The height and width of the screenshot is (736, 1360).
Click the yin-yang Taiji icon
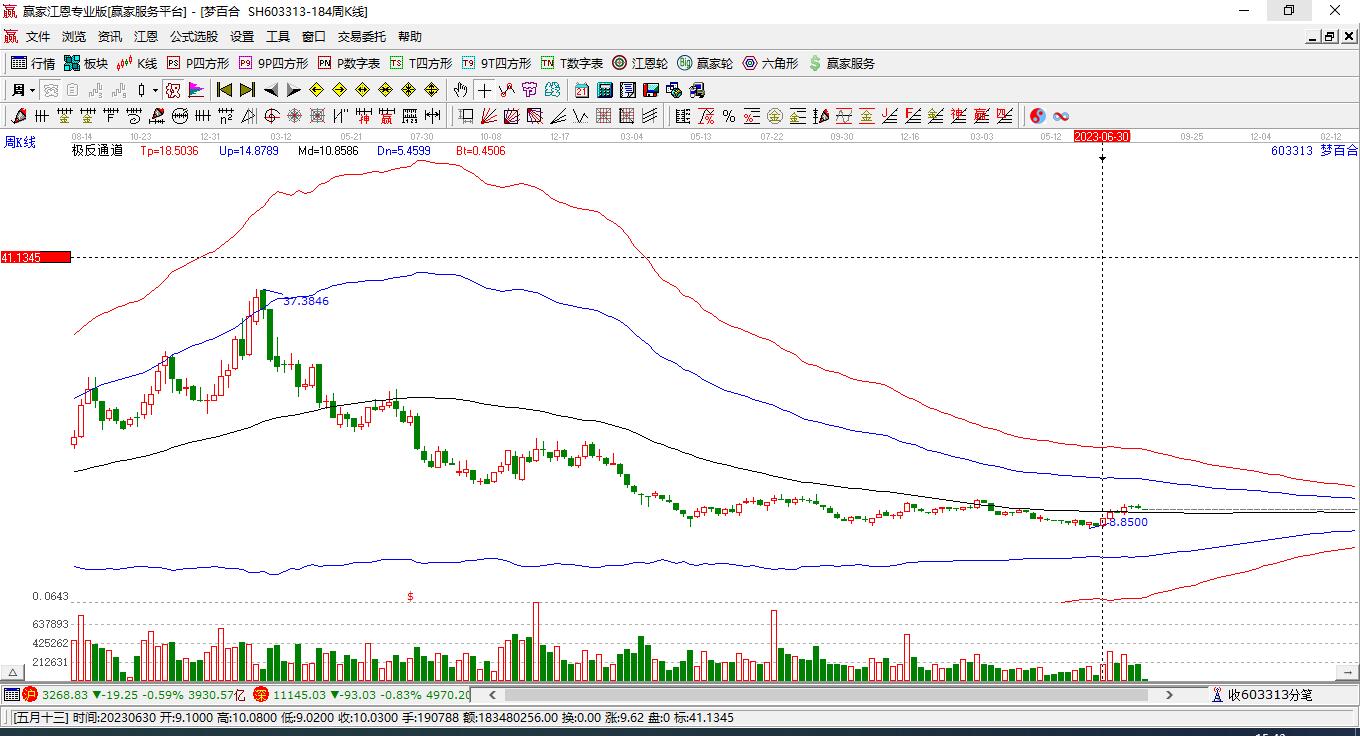coord(1038,116)
